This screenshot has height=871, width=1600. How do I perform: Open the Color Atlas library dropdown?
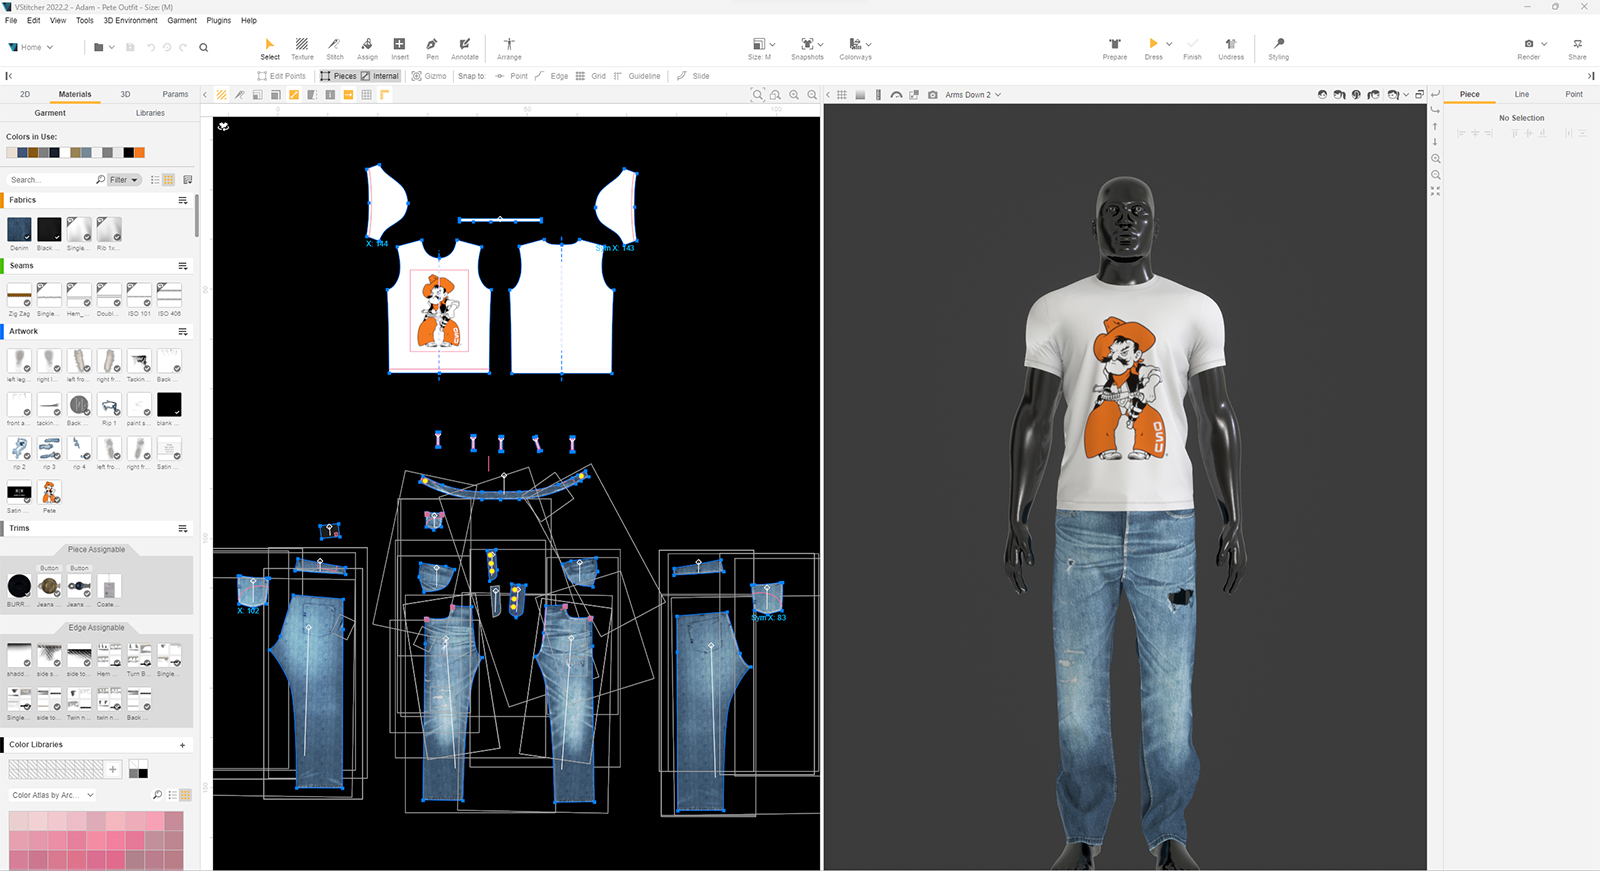tap(53, 795)
